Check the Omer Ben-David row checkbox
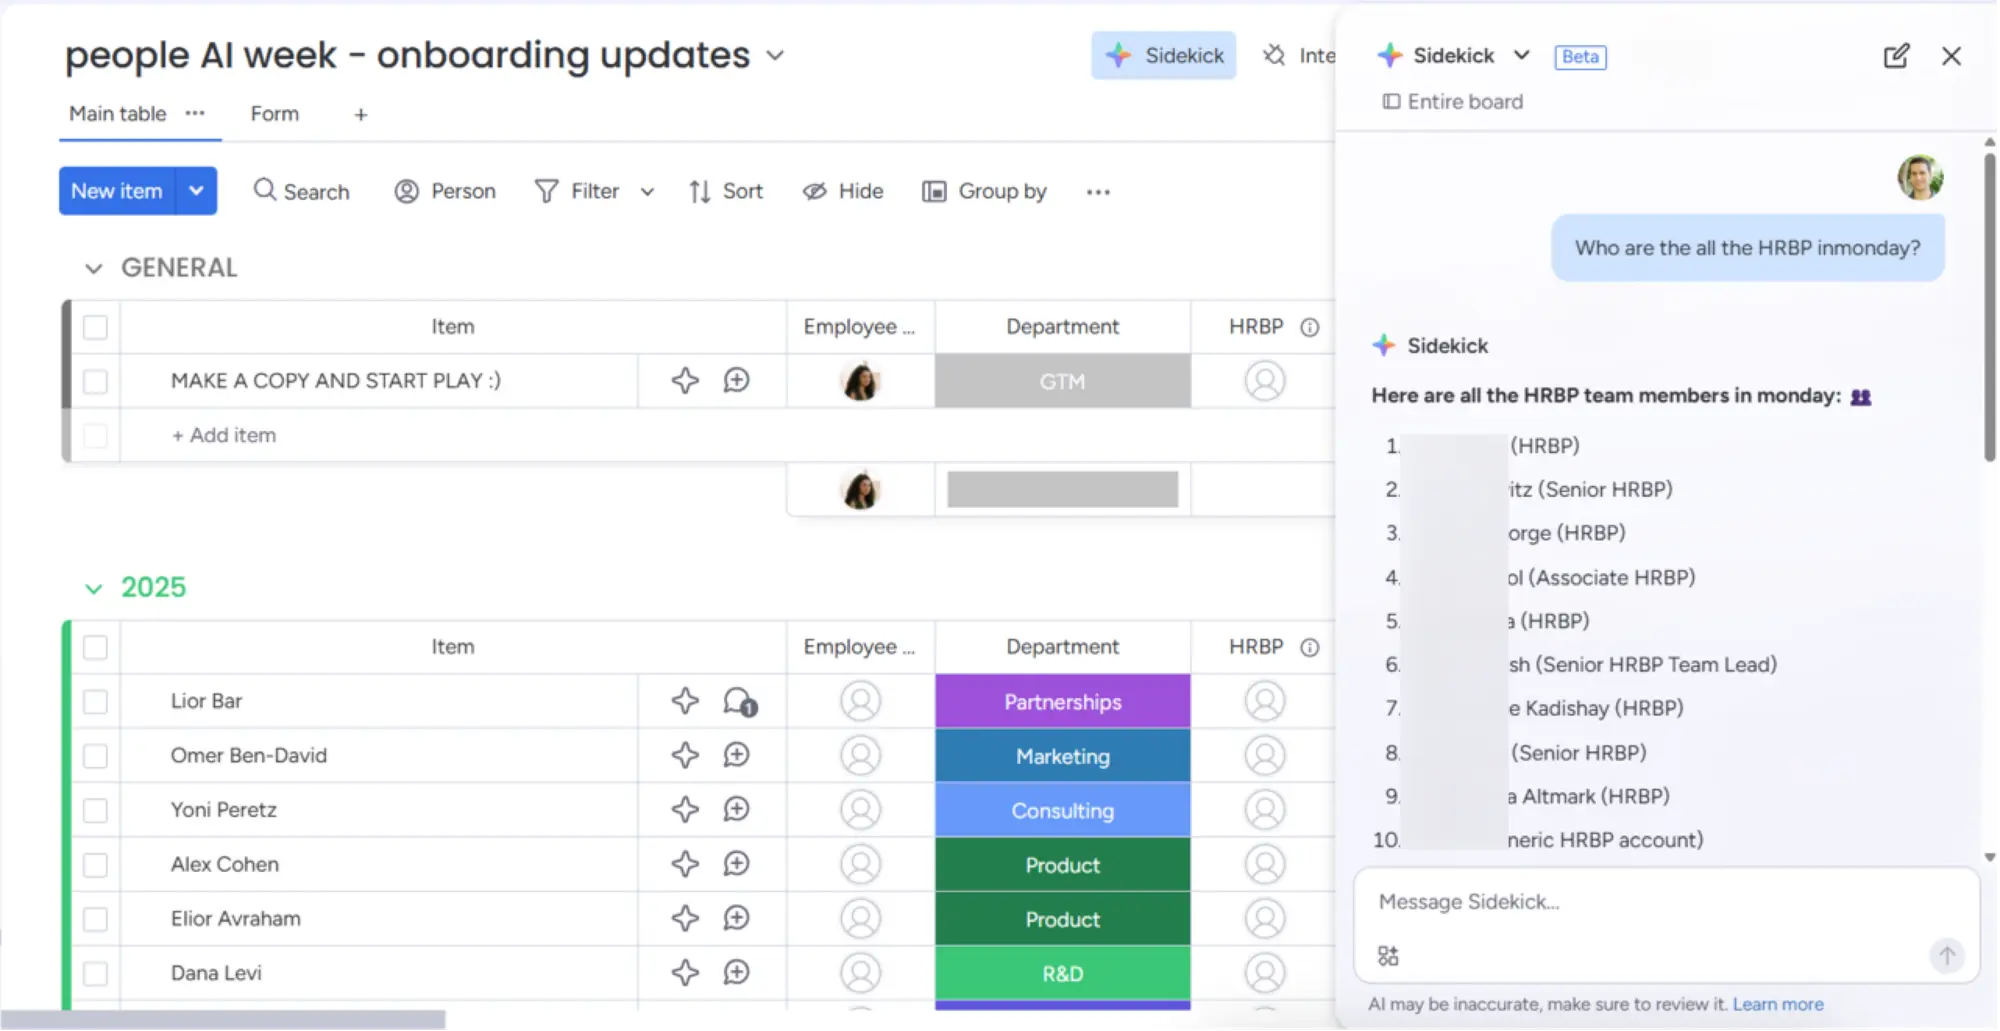The width and height of the screenshot is (2000, 1031). pyautogui.click(x=95, y=756)
